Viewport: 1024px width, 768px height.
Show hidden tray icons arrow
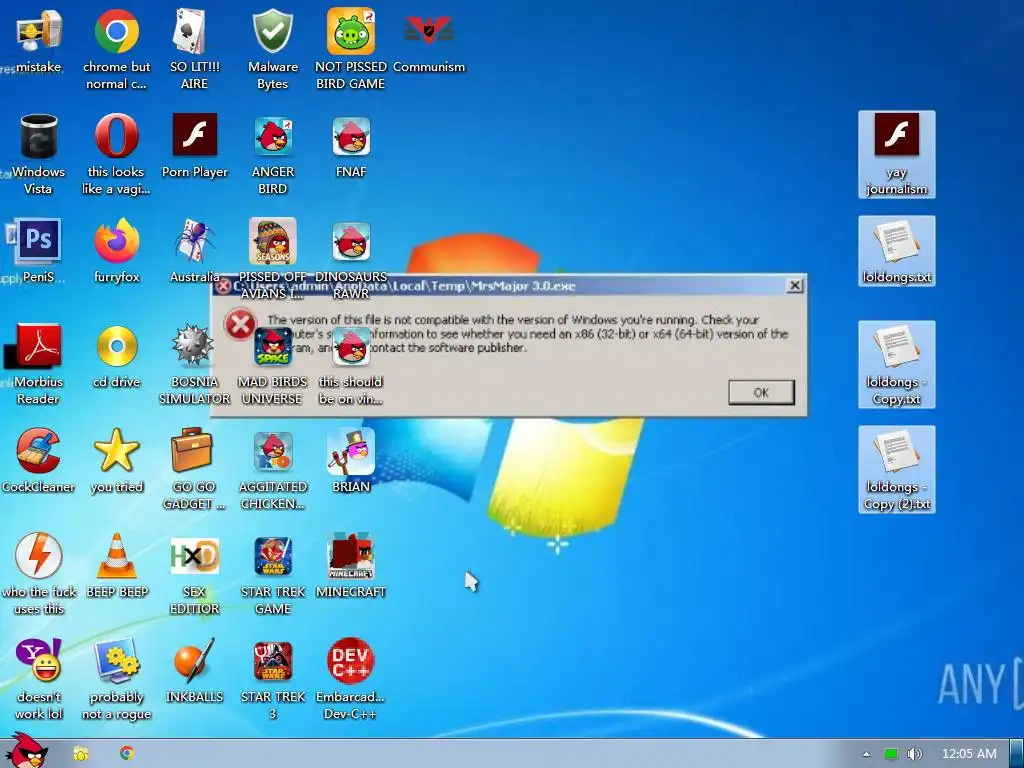coord(866,754)
